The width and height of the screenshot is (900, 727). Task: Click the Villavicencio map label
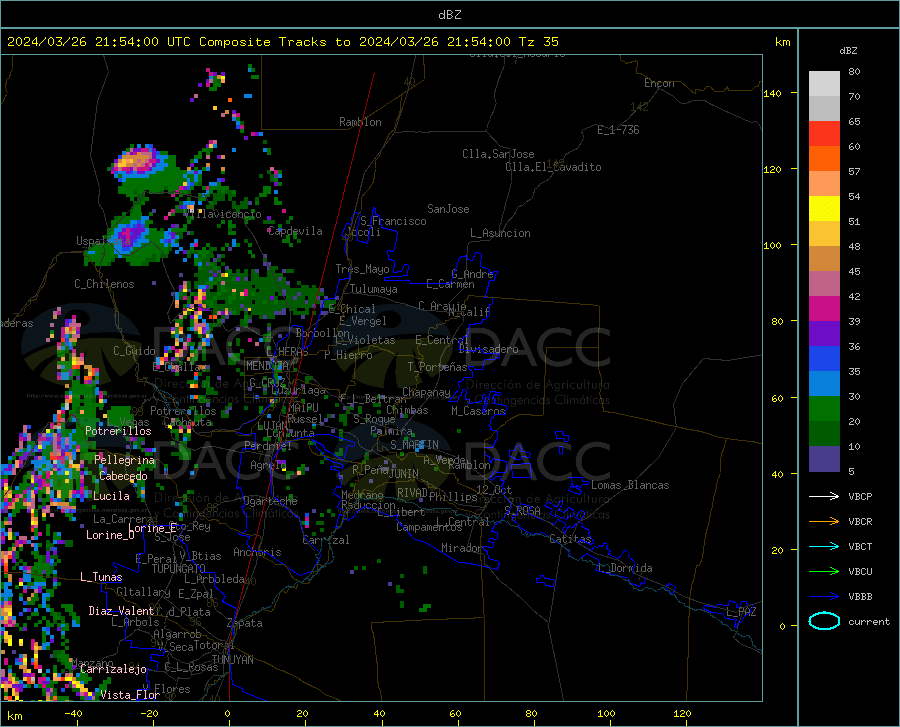223,214
